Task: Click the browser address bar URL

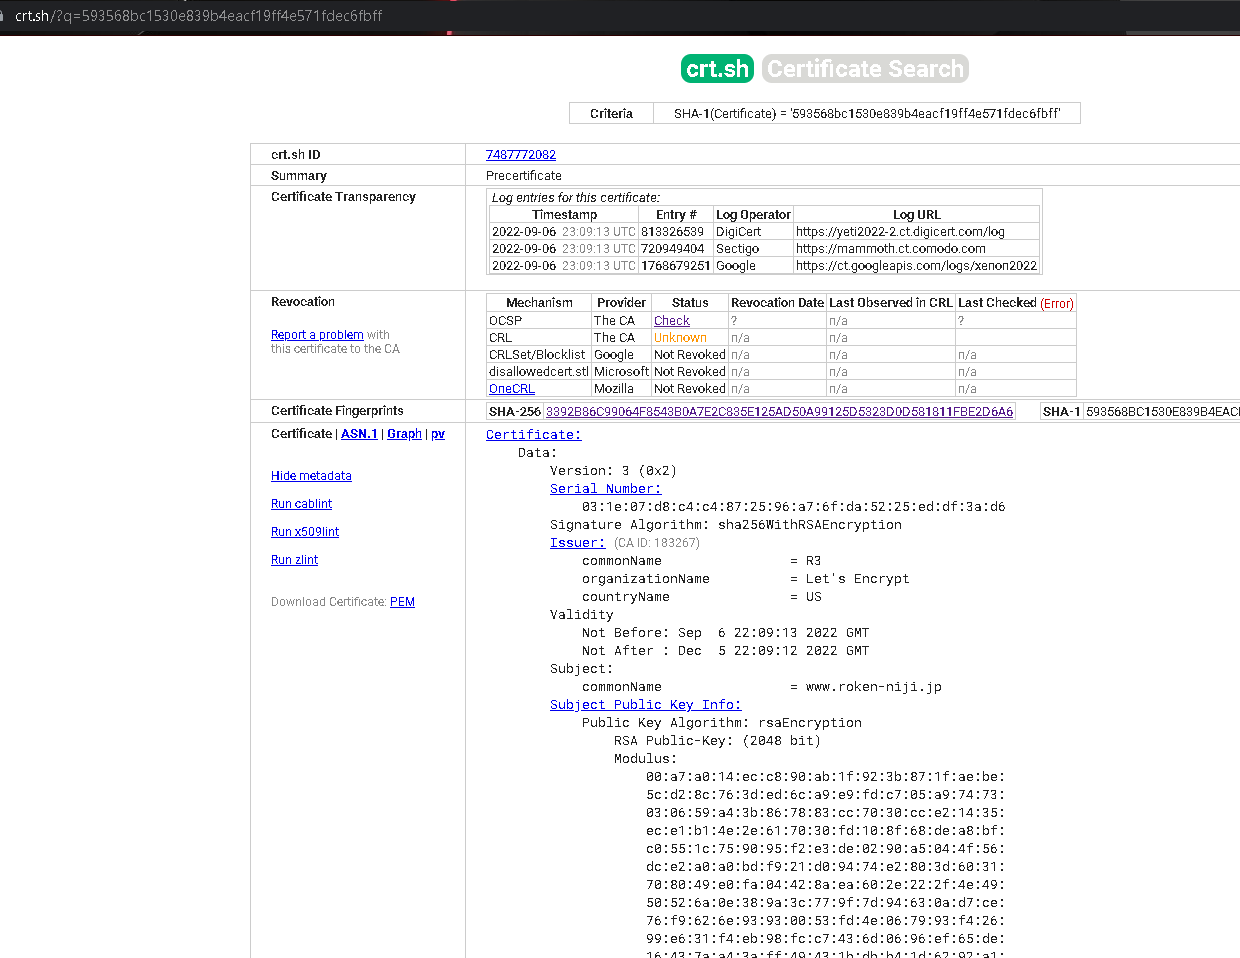Action: [198, 16]
